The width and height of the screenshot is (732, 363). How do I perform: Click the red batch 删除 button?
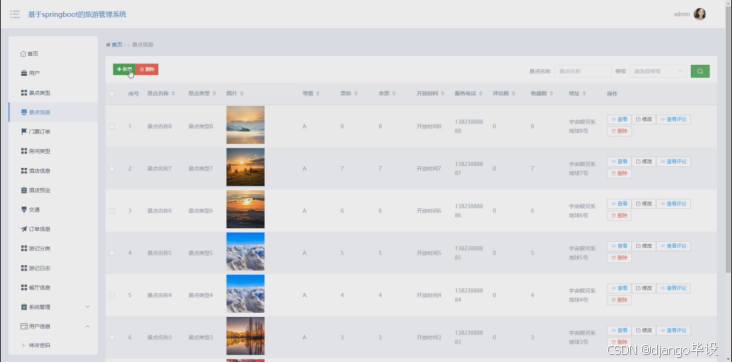[147, 69]
